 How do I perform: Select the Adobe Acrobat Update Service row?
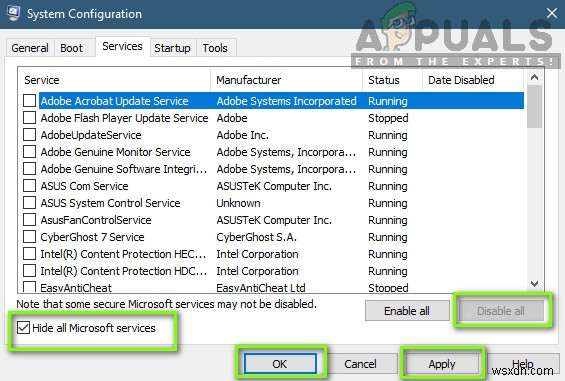click(x=281, y=101)
